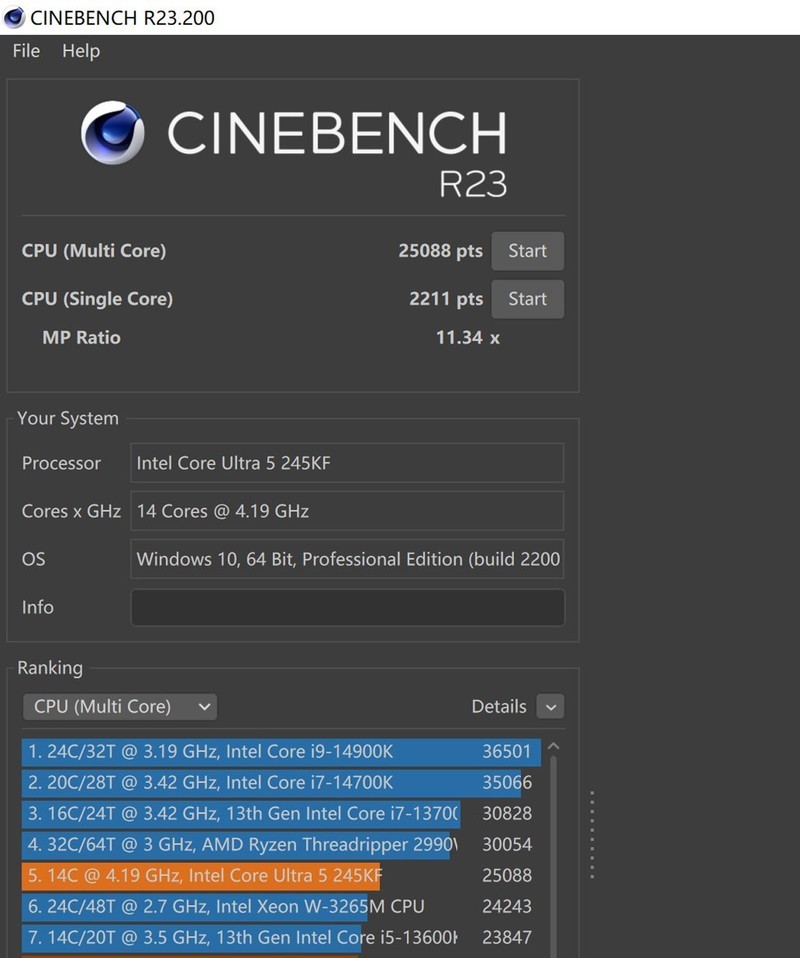This screenshot has height=958, width=800.
Task: Open the Help menu
Action: [x=81, y=51]
